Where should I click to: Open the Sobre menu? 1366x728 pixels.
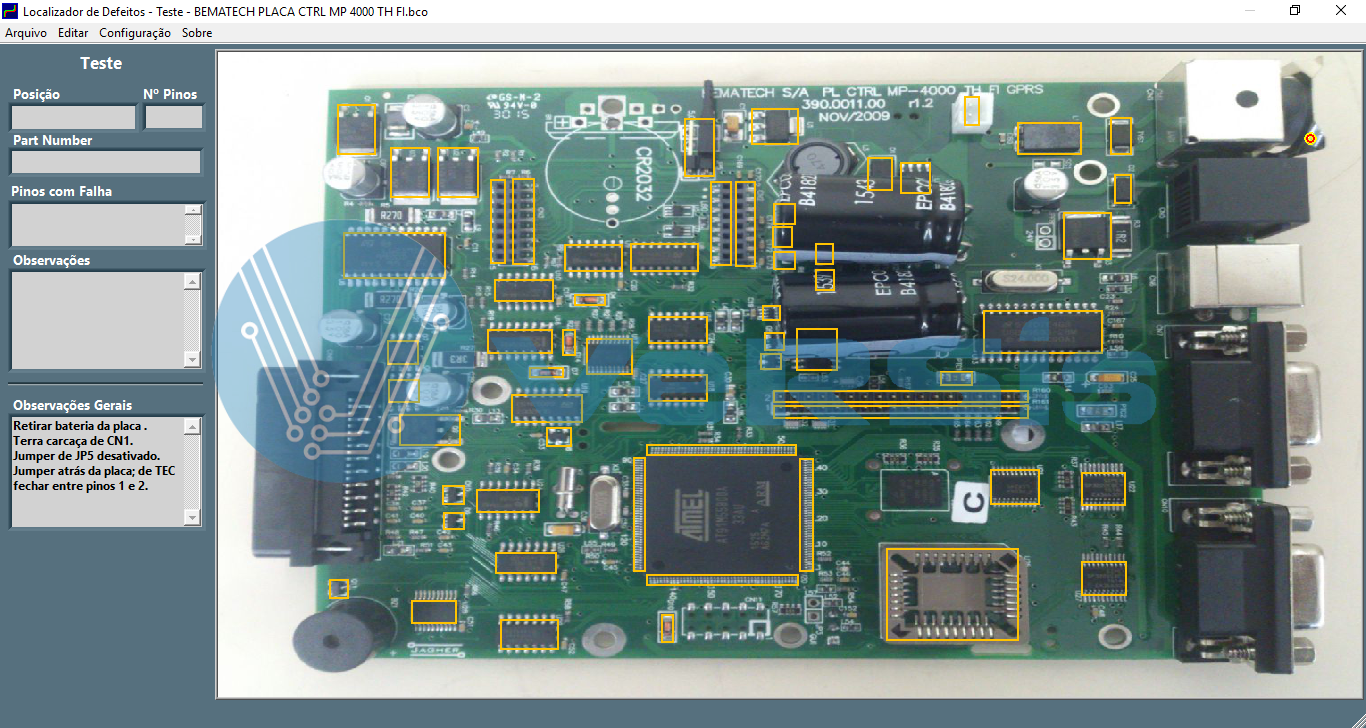click(197, 33)
